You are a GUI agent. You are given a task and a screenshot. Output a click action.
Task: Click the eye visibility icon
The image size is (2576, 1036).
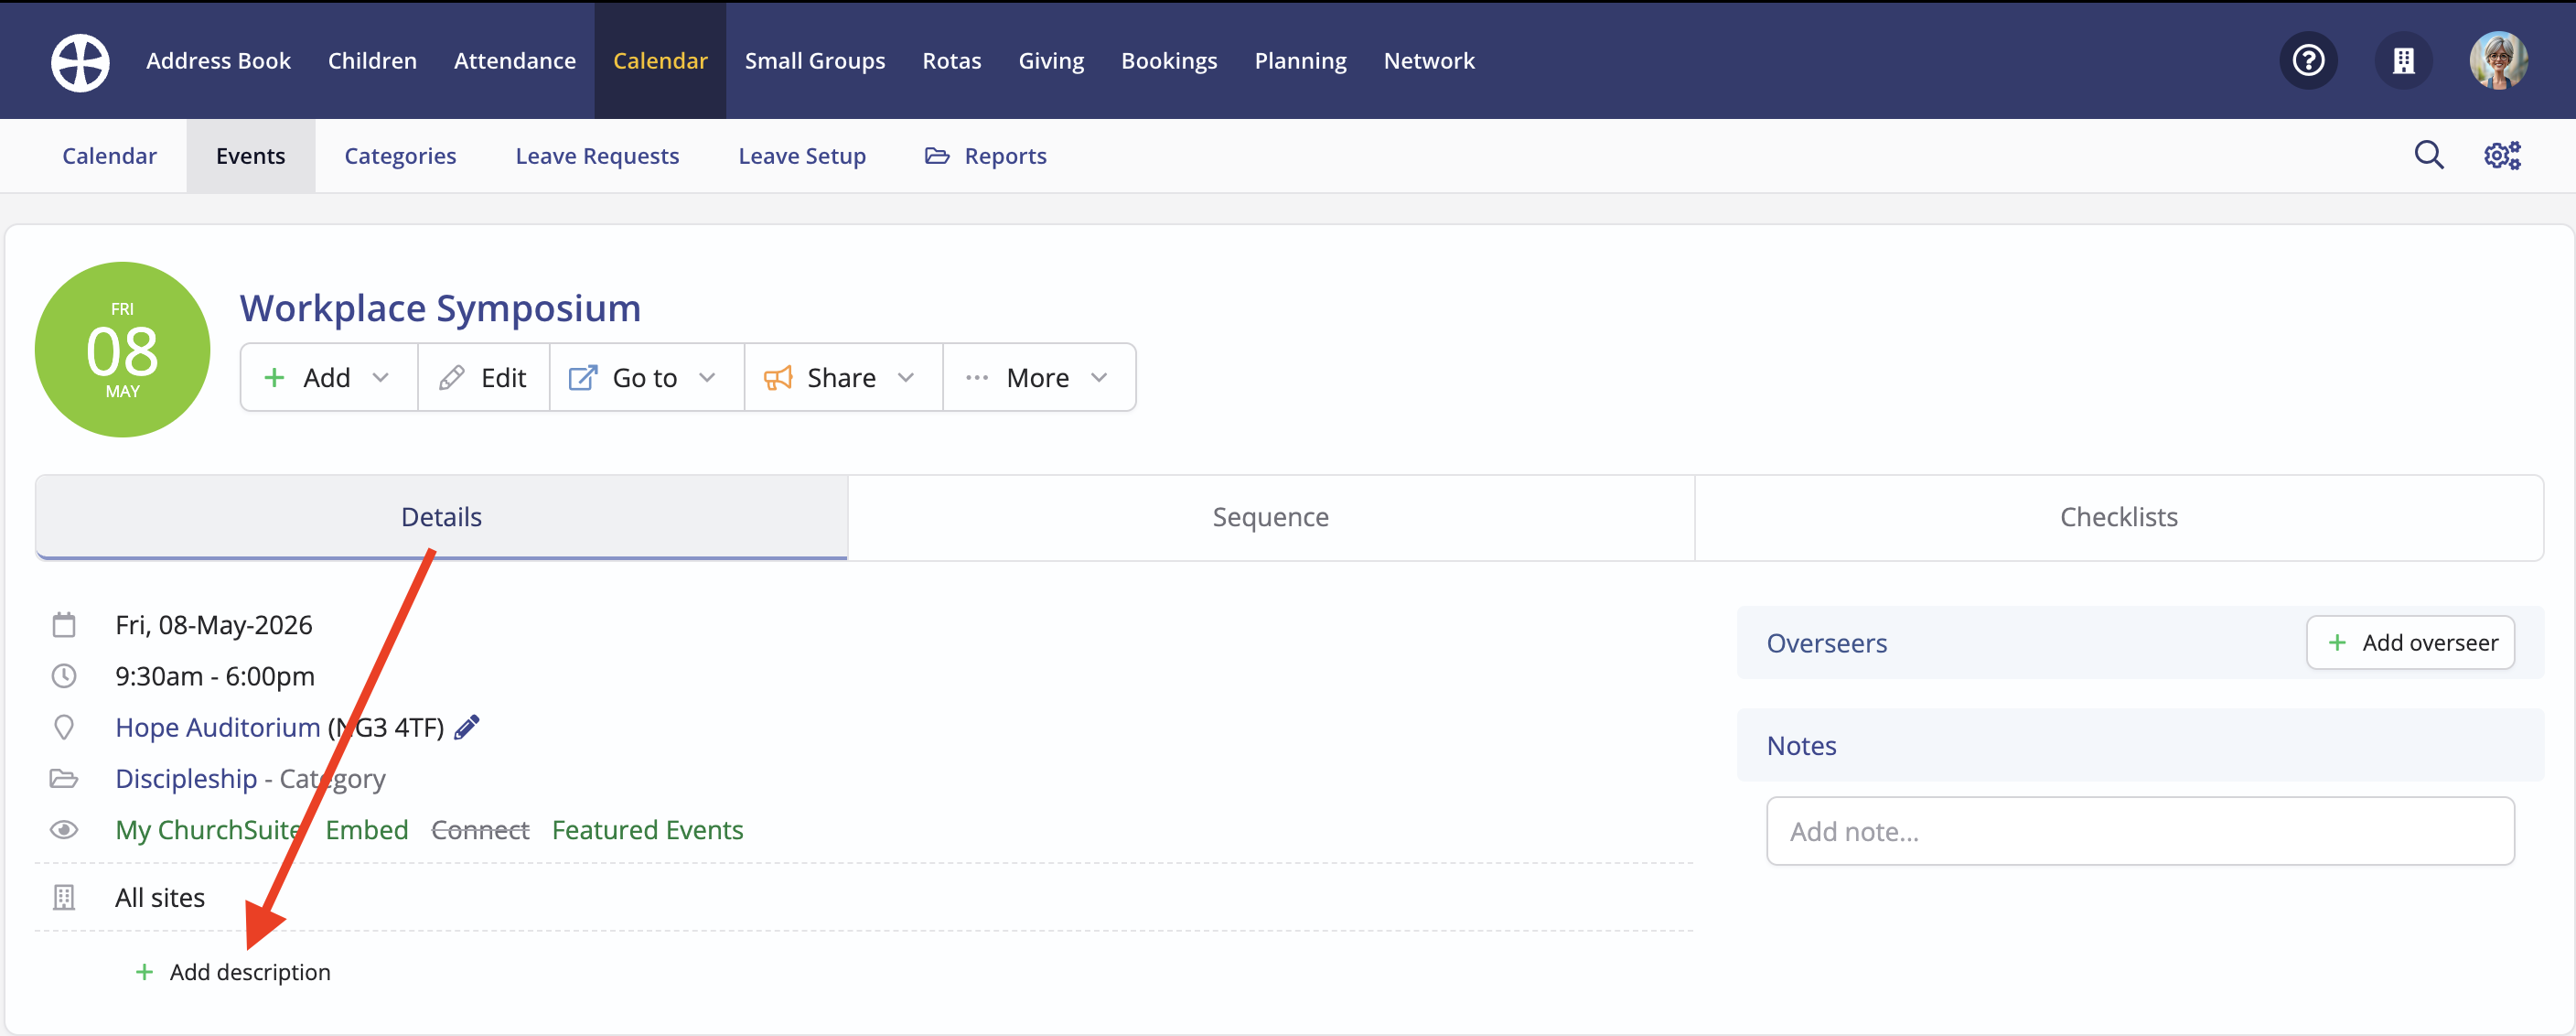pyautogui.click(x=64, y=829)
